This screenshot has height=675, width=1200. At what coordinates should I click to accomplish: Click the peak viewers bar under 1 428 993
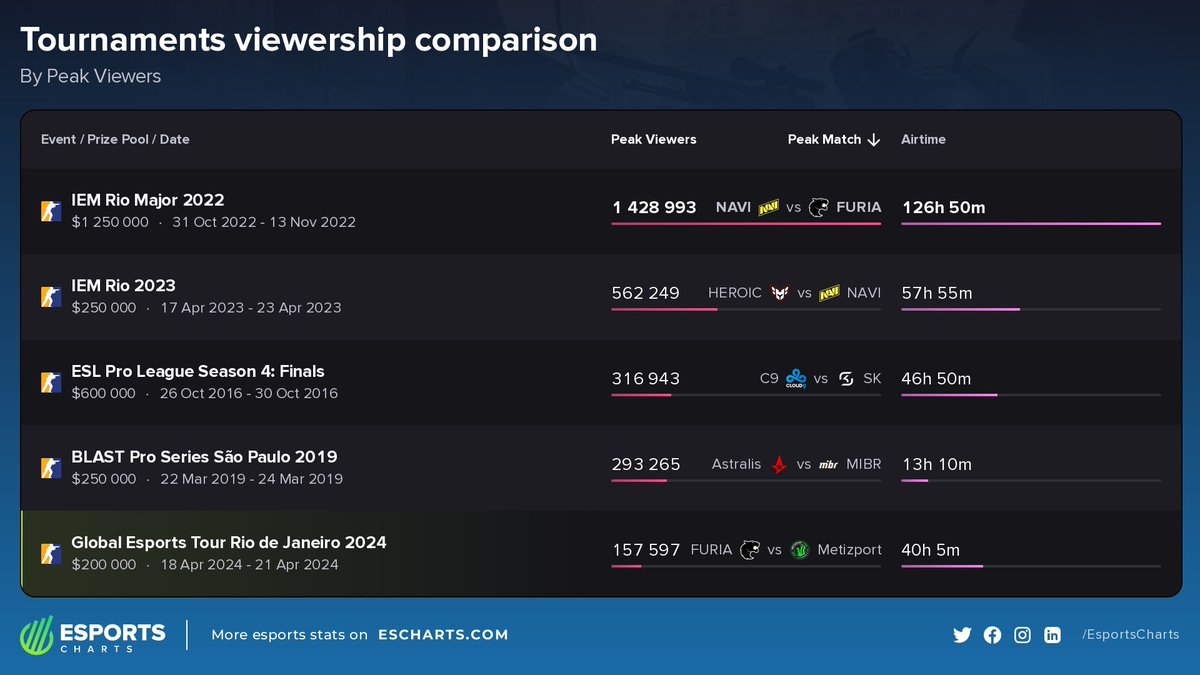point(746,224)
